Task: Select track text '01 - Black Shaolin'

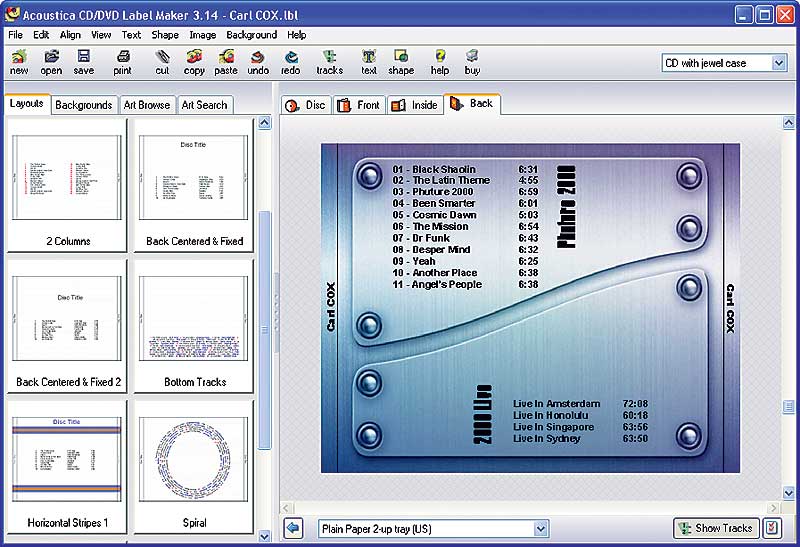Action: (434, 169)
